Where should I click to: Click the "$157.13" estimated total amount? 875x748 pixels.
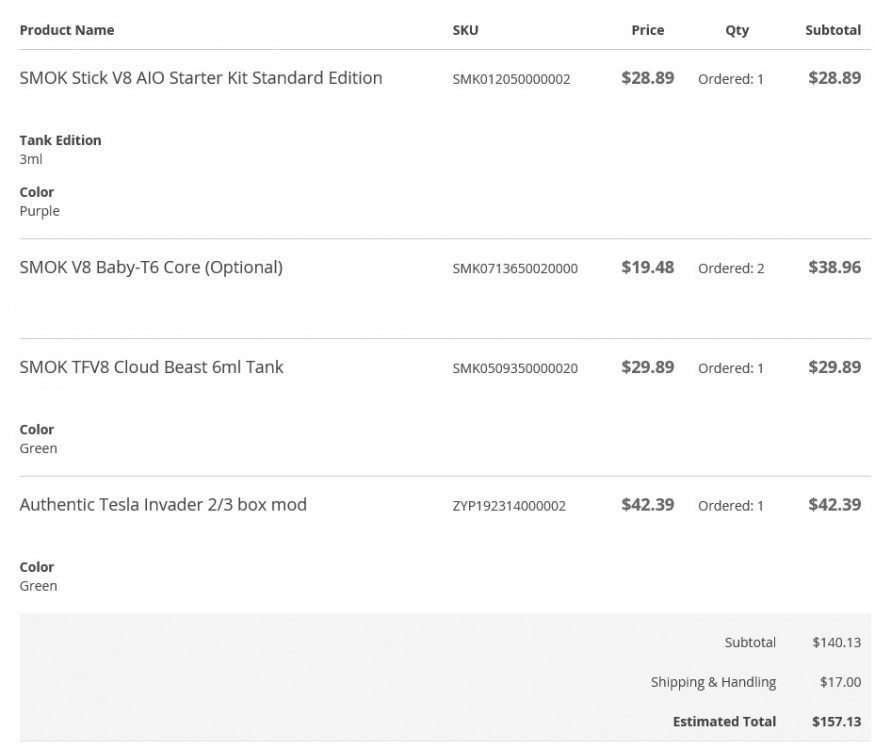[x=836, y=722]
